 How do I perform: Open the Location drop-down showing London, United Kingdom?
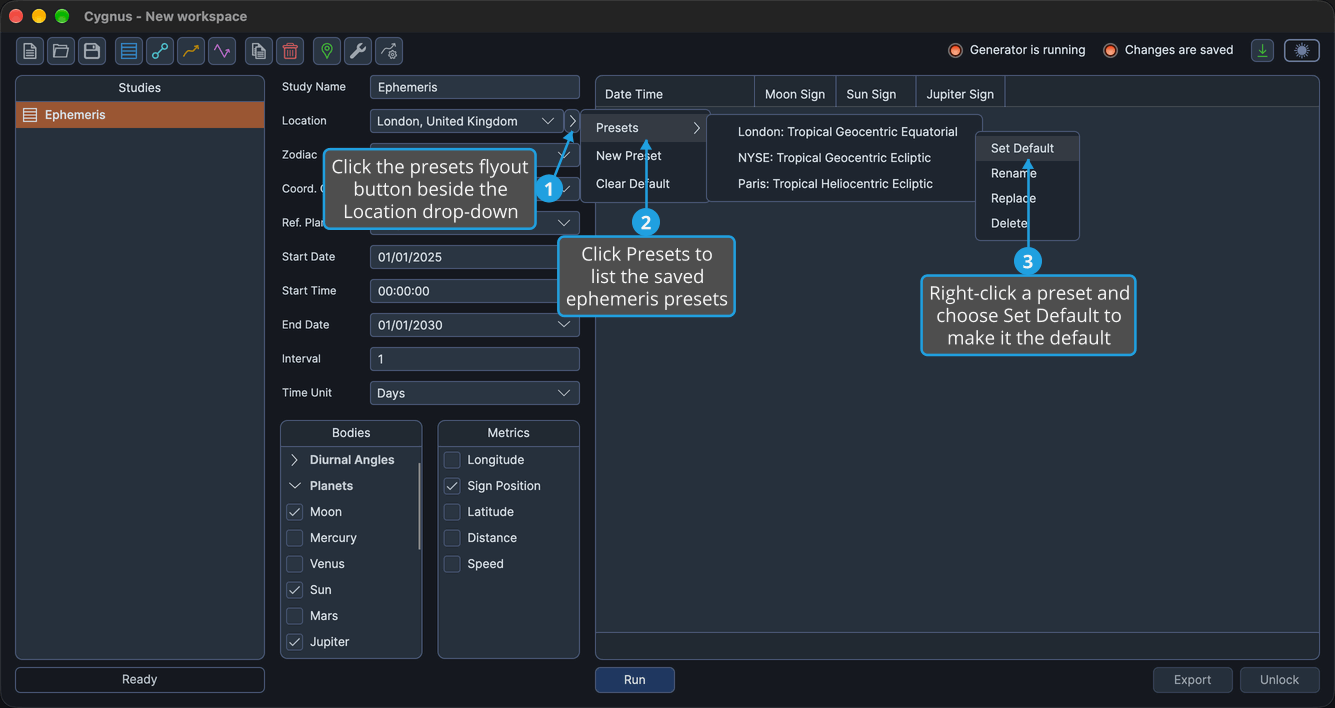point(467,121)
